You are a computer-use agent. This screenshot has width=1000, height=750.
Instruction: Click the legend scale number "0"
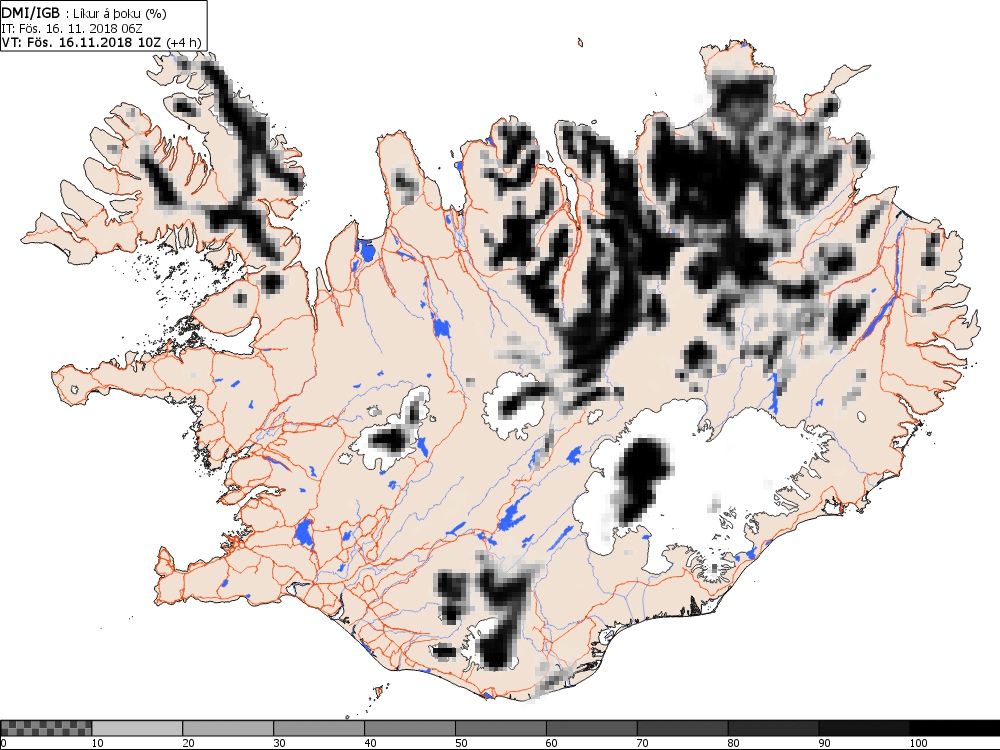click(3, 743)
